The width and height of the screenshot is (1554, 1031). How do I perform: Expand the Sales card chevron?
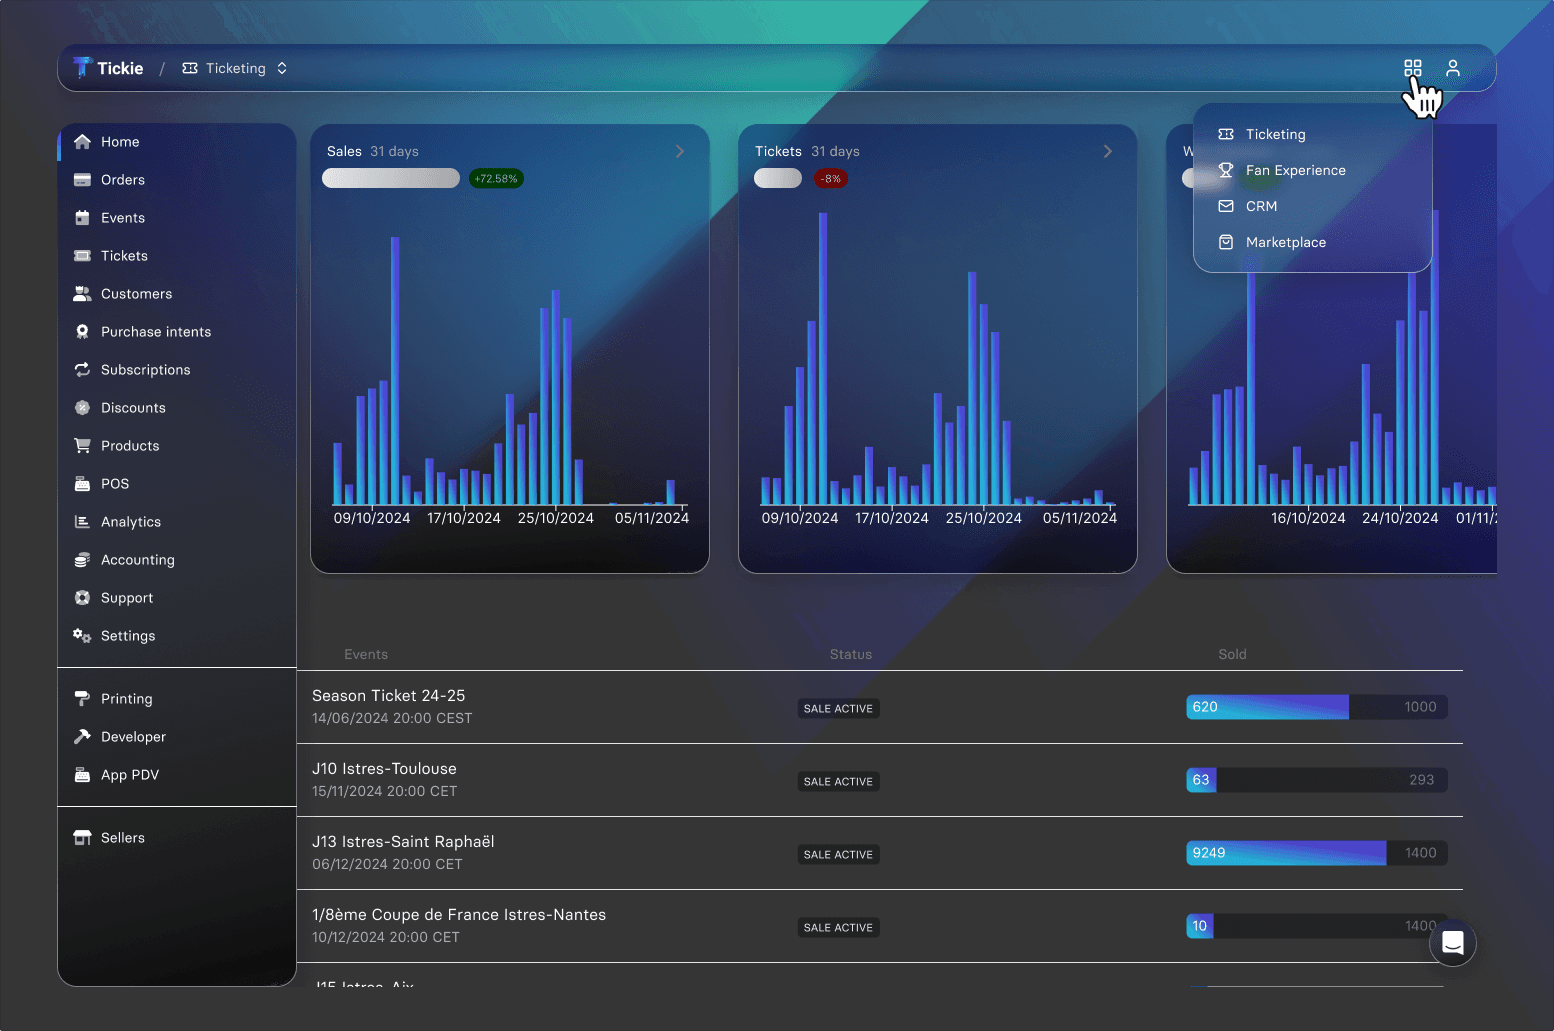[680, 151]
